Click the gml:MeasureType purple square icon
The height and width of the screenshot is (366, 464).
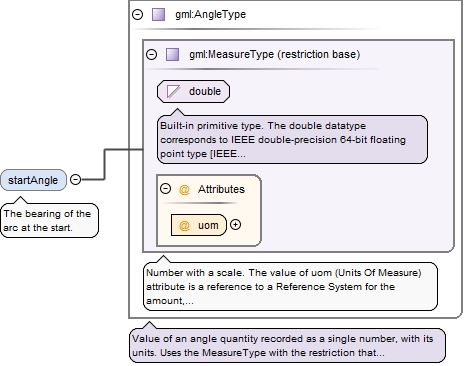172,54
